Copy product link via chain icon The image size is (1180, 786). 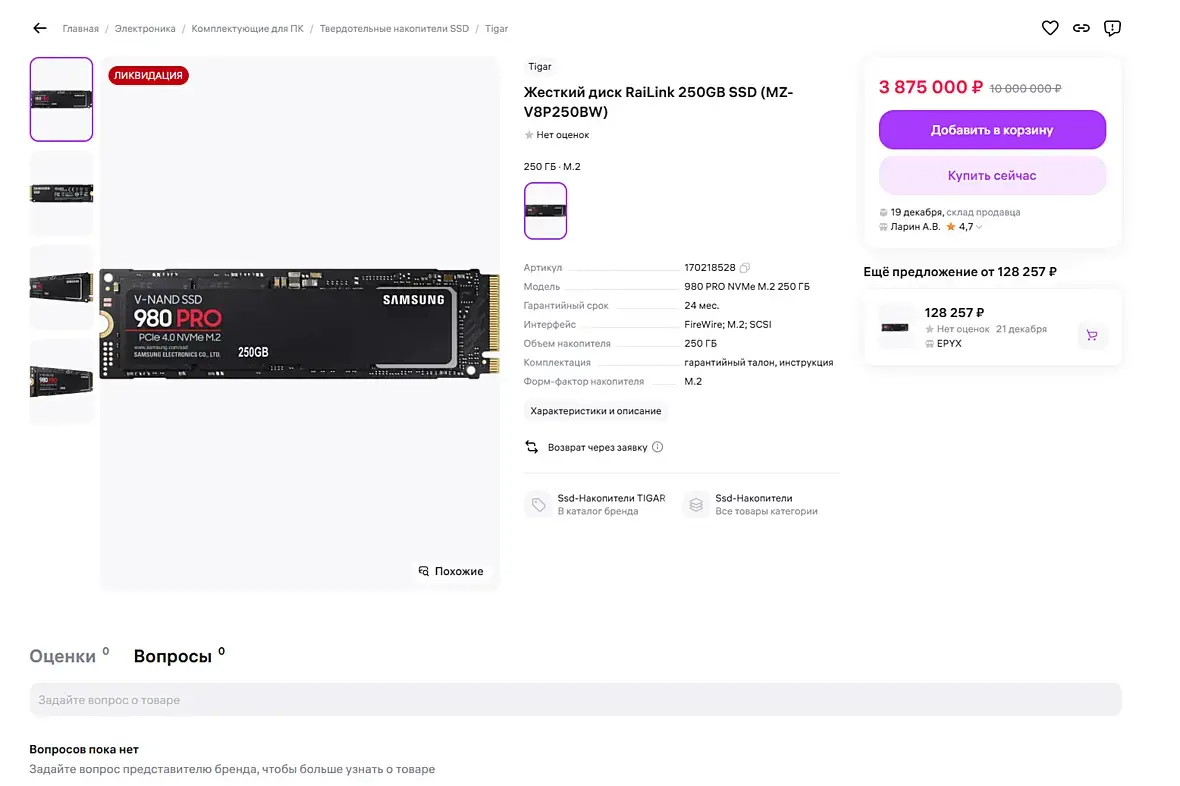pos(1081,28)
